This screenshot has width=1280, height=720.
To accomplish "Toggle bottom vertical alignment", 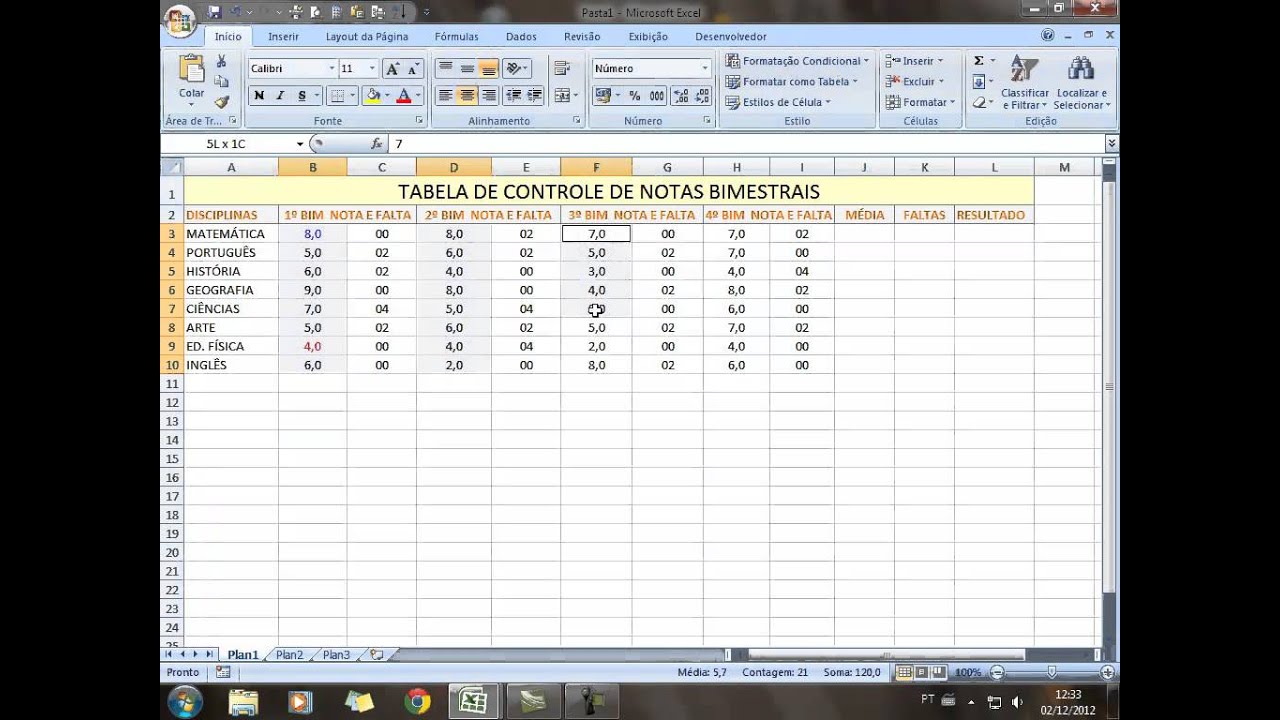I will pos(488,69).
